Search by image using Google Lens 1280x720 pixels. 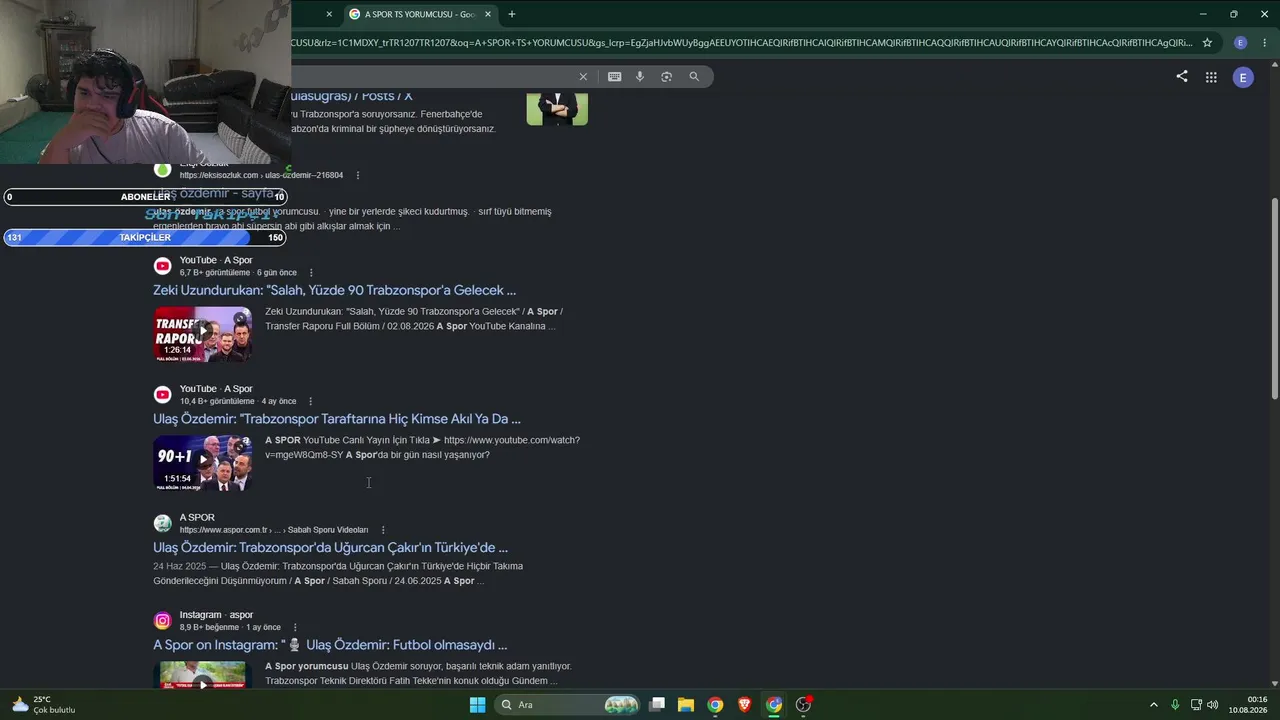666,77
